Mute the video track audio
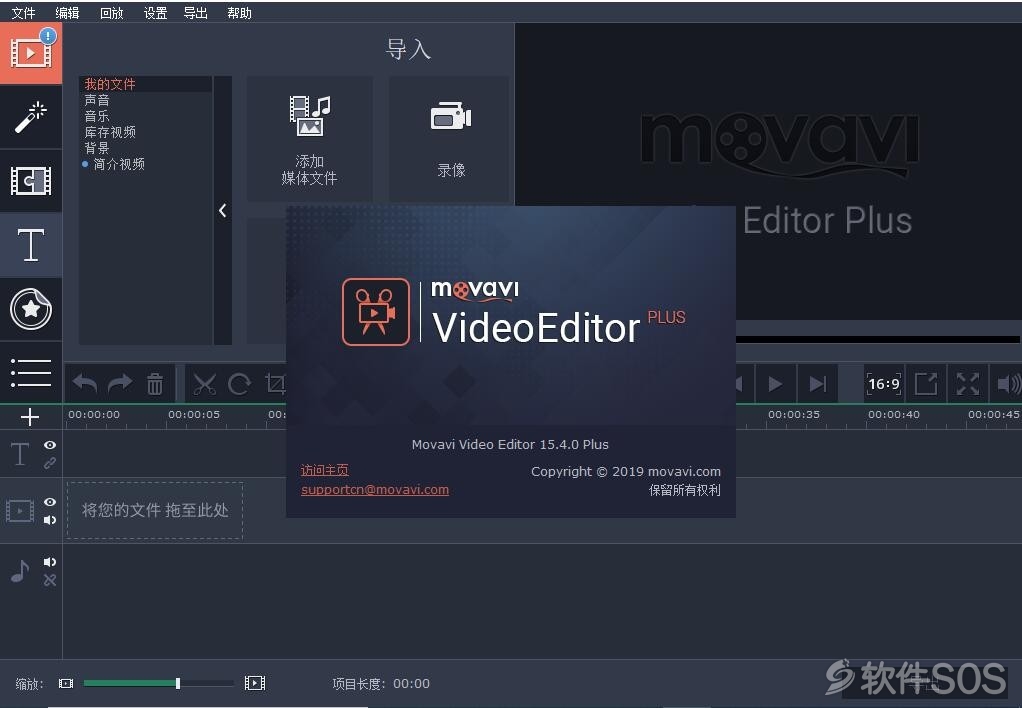The height and width of the screenshot is (708, 1022). pos(50,520)
